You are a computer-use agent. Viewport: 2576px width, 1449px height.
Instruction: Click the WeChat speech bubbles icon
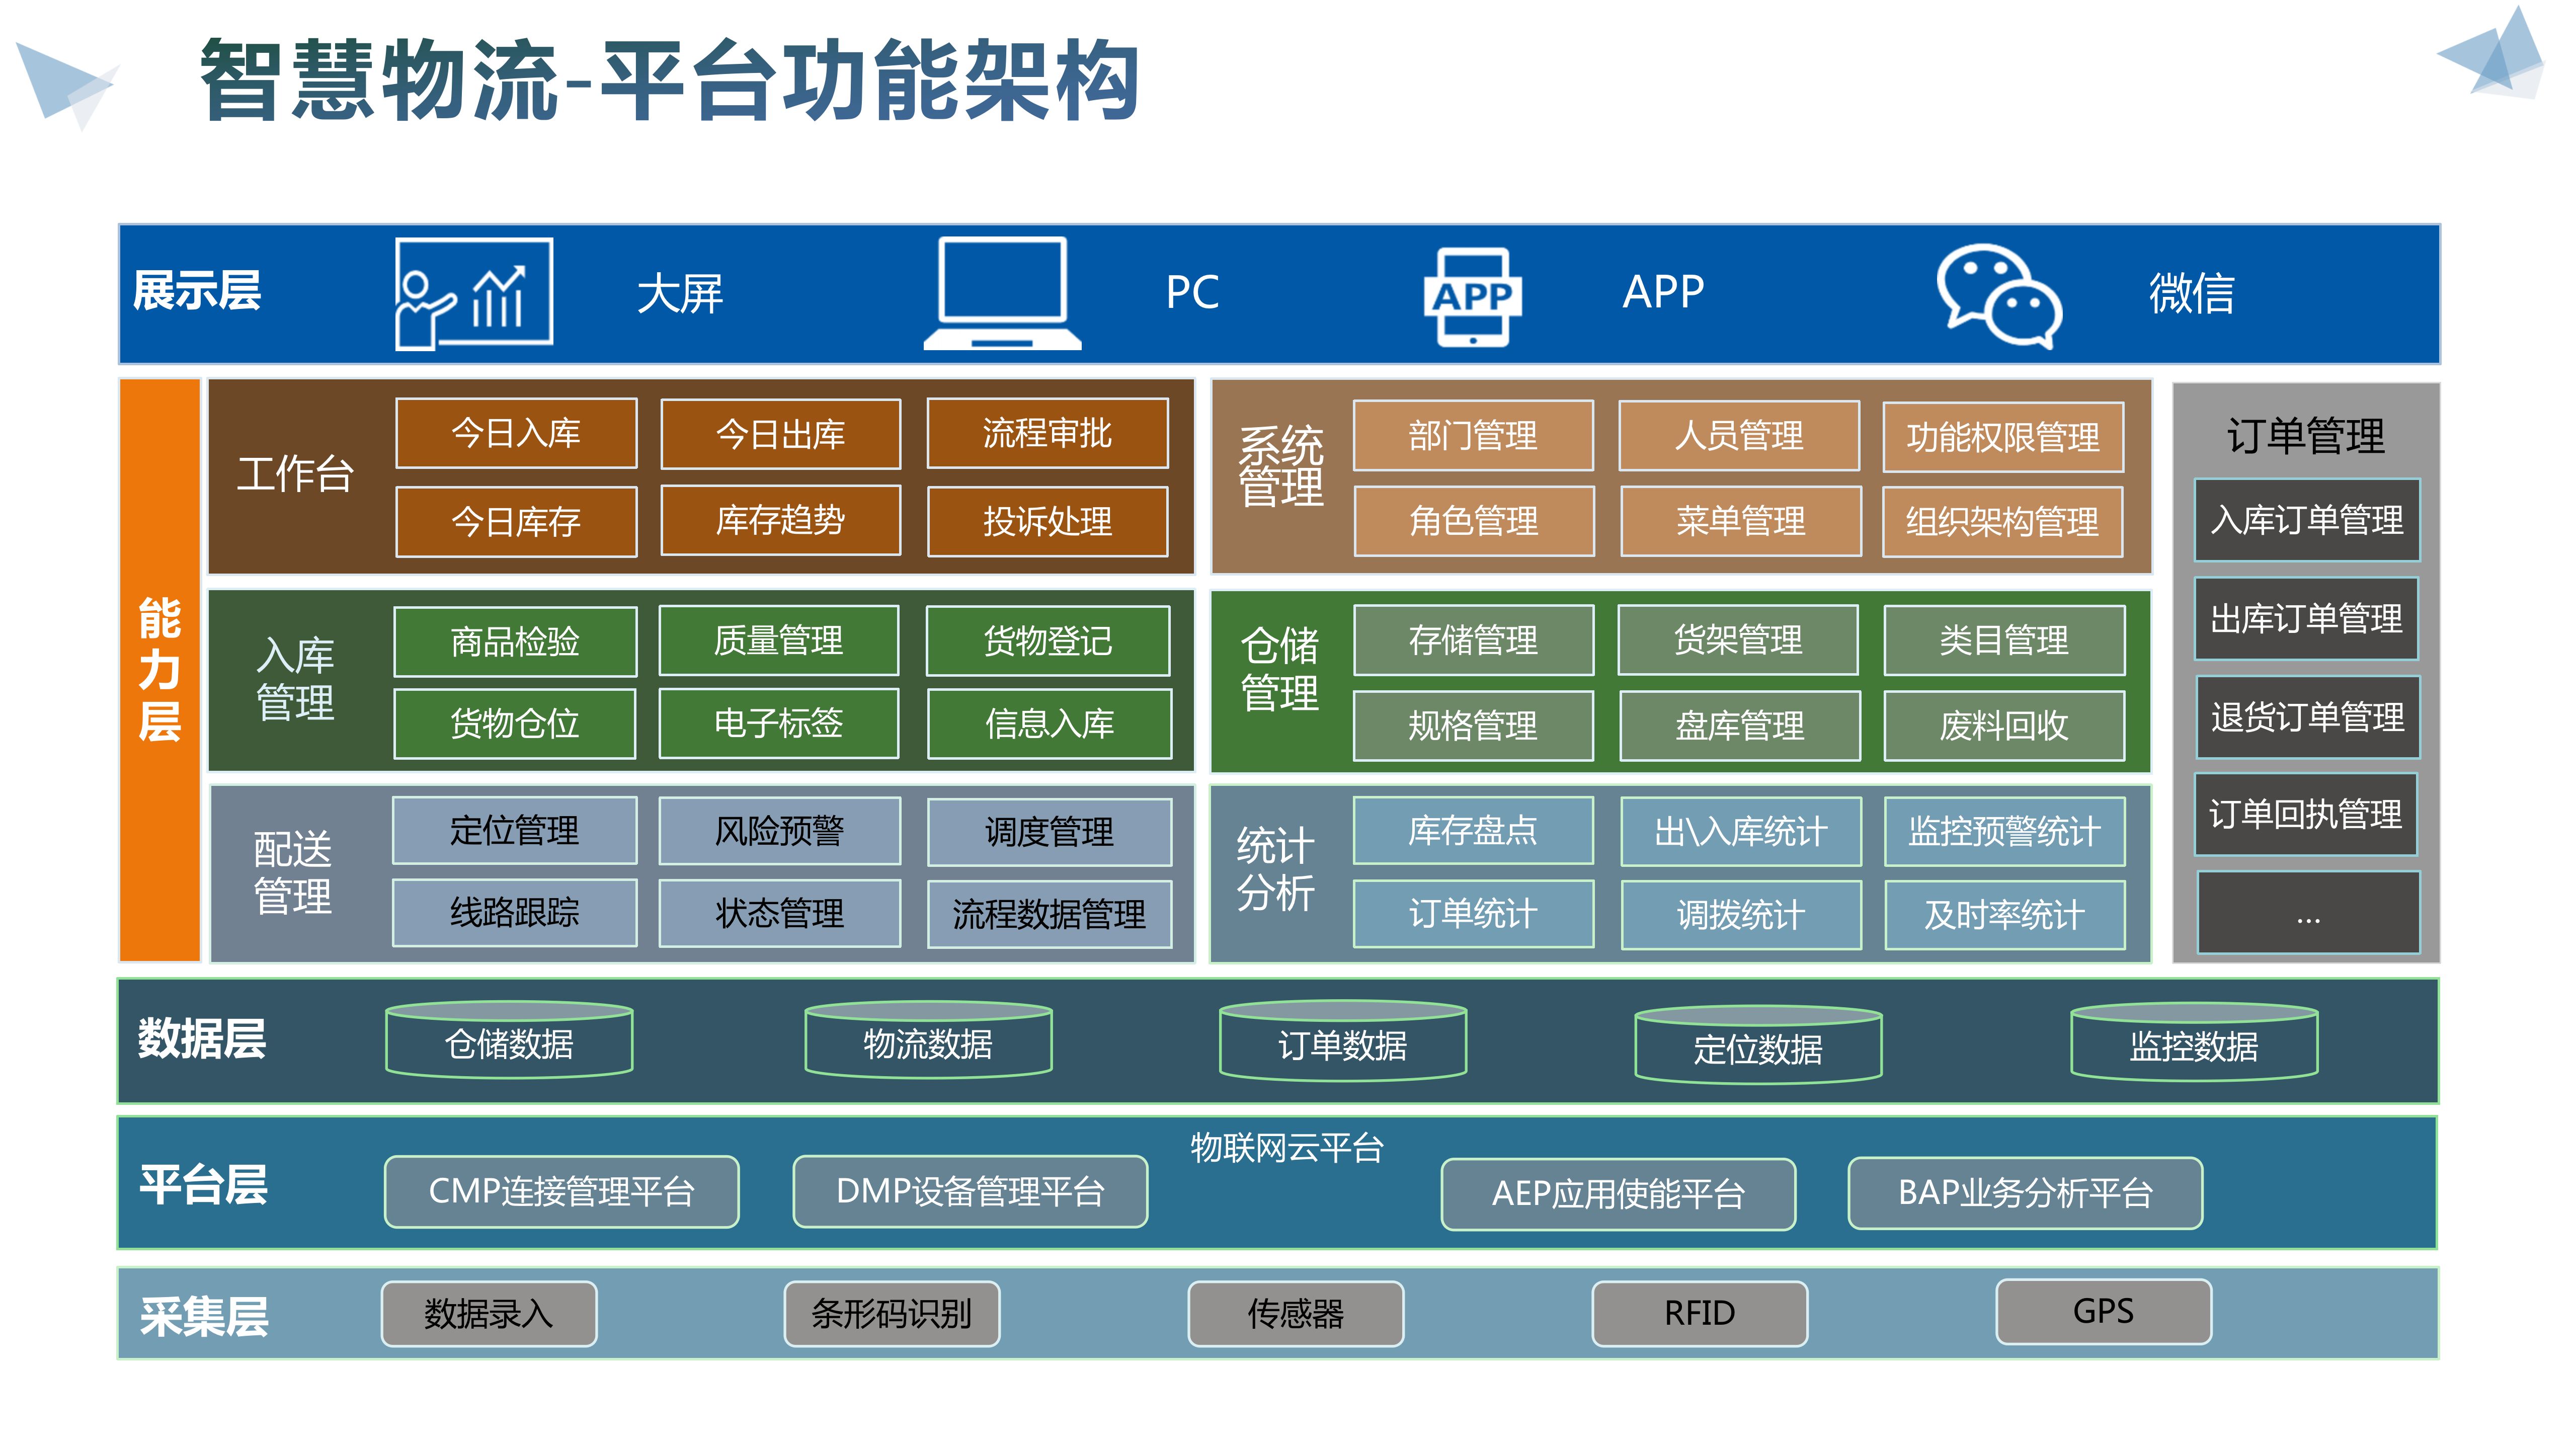click(x=1999, y=296)
